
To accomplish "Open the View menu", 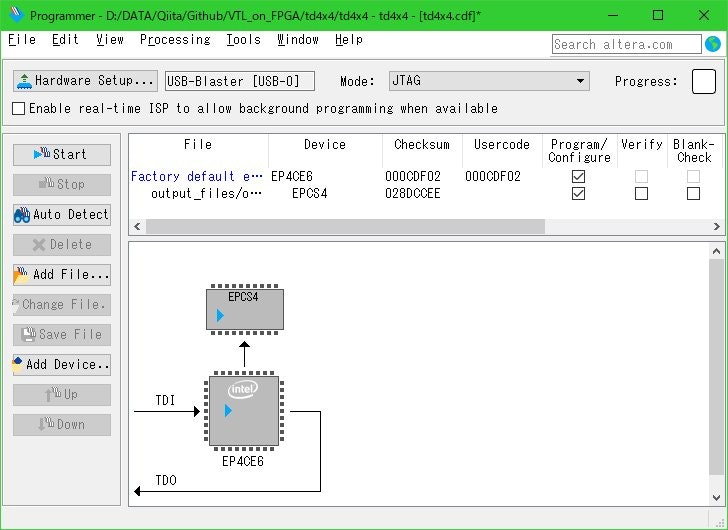I will coord(110,40).
